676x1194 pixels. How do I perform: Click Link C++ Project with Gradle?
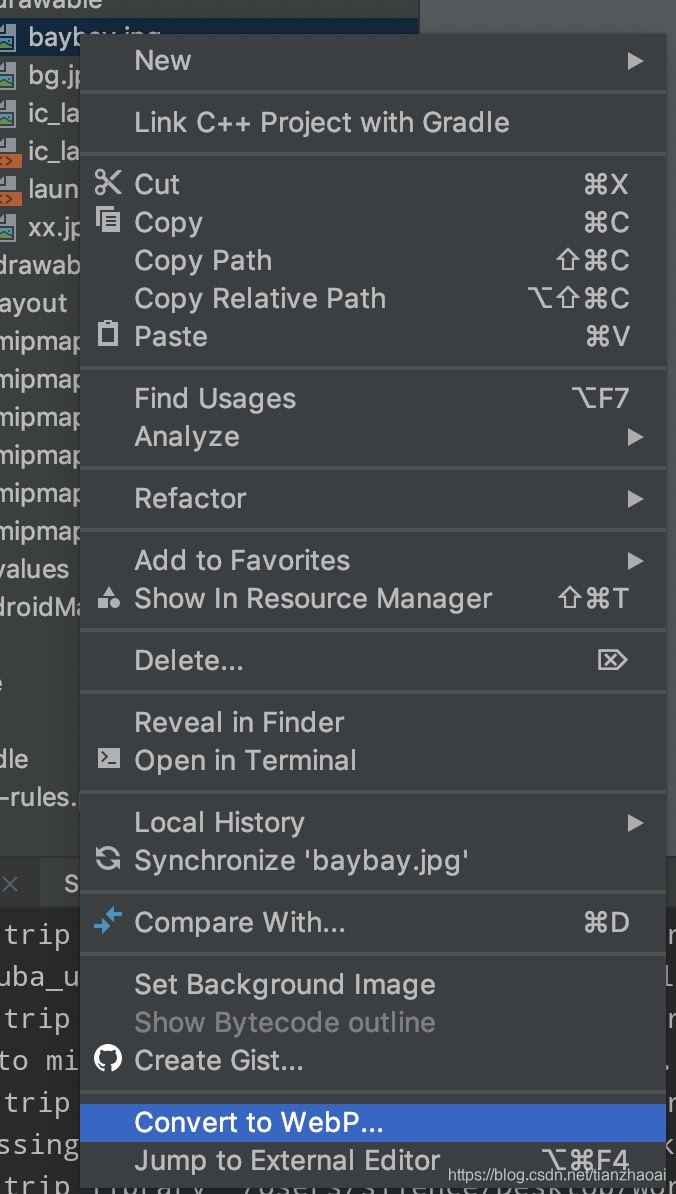click(322, 123)
